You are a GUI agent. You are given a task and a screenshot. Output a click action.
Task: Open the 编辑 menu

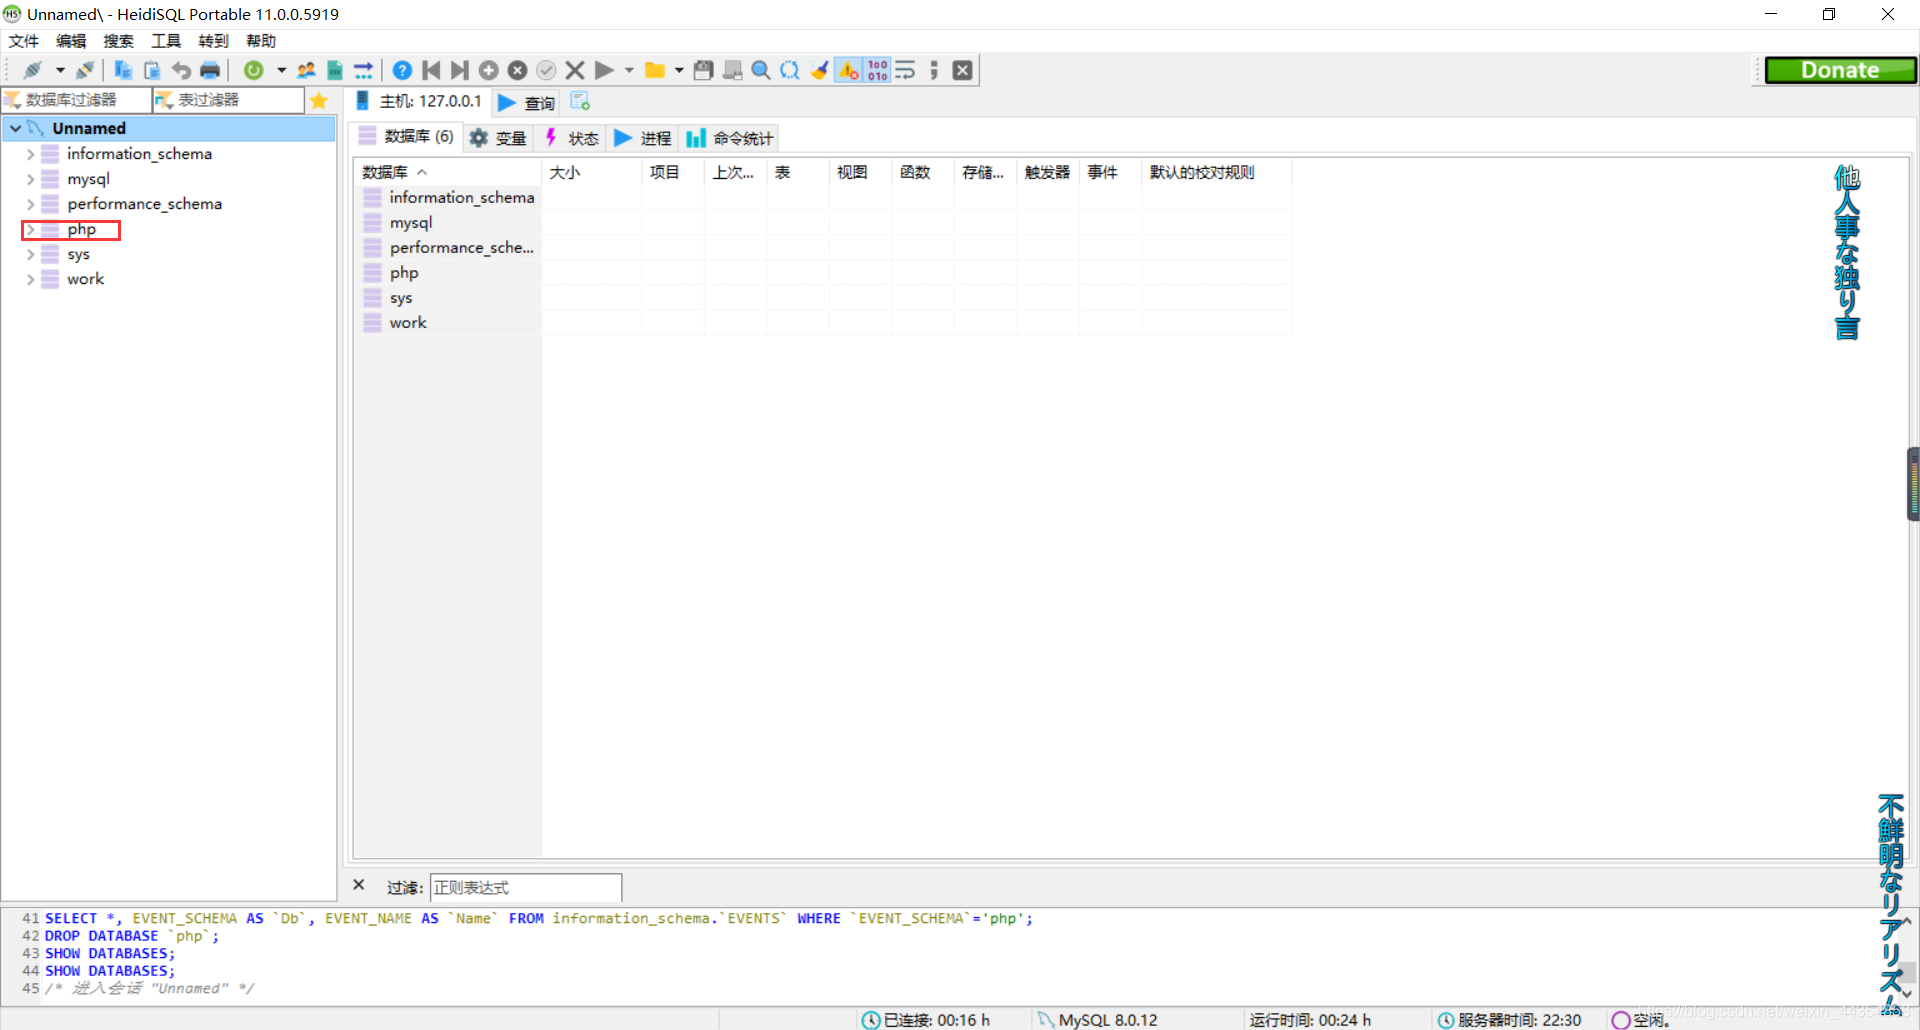[71, 41]
